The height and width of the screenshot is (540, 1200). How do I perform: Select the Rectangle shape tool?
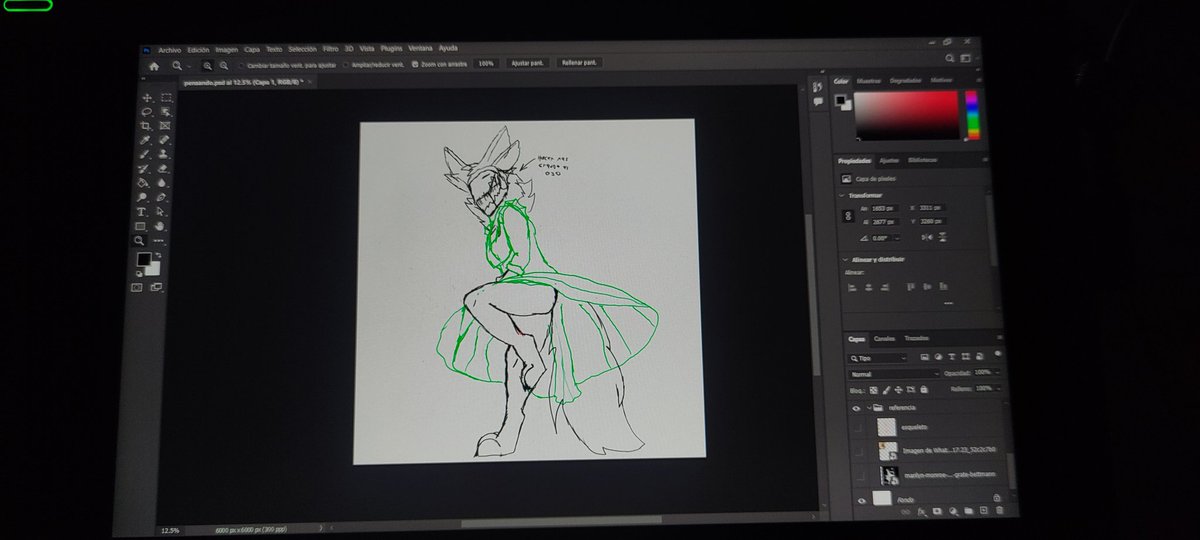tap(140, 225)
